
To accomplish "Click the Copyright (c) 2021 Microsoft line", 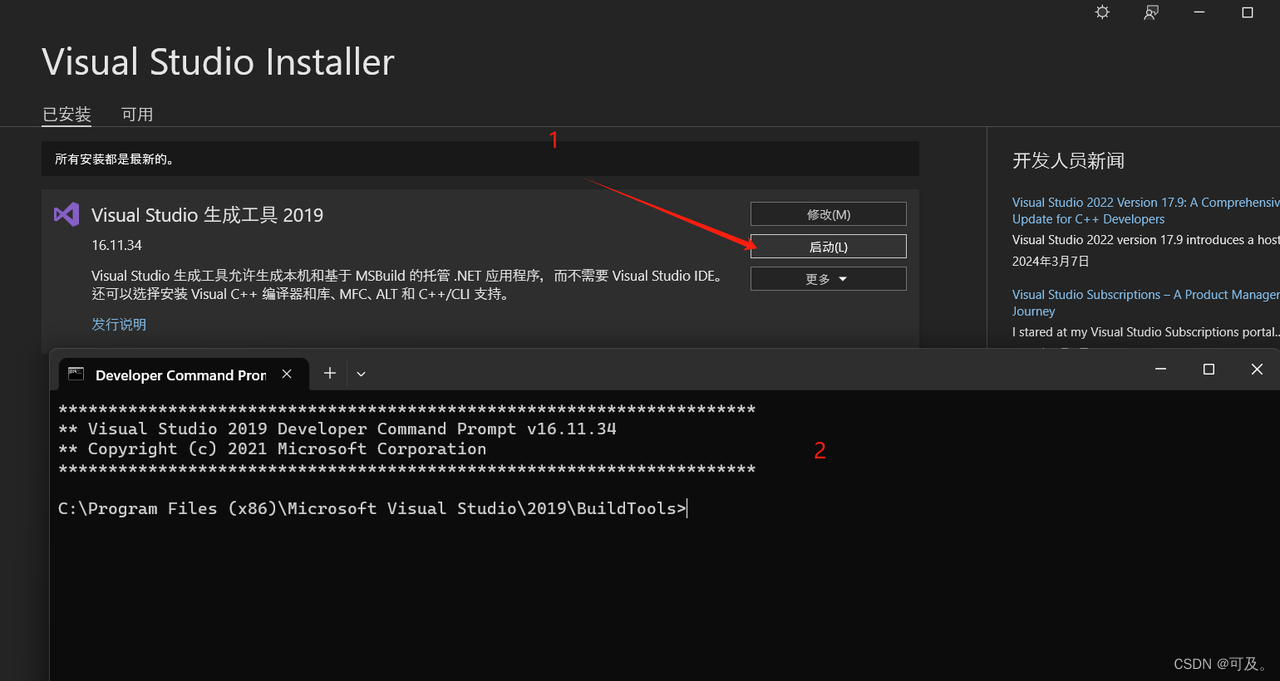I will (x=273, y=449).
